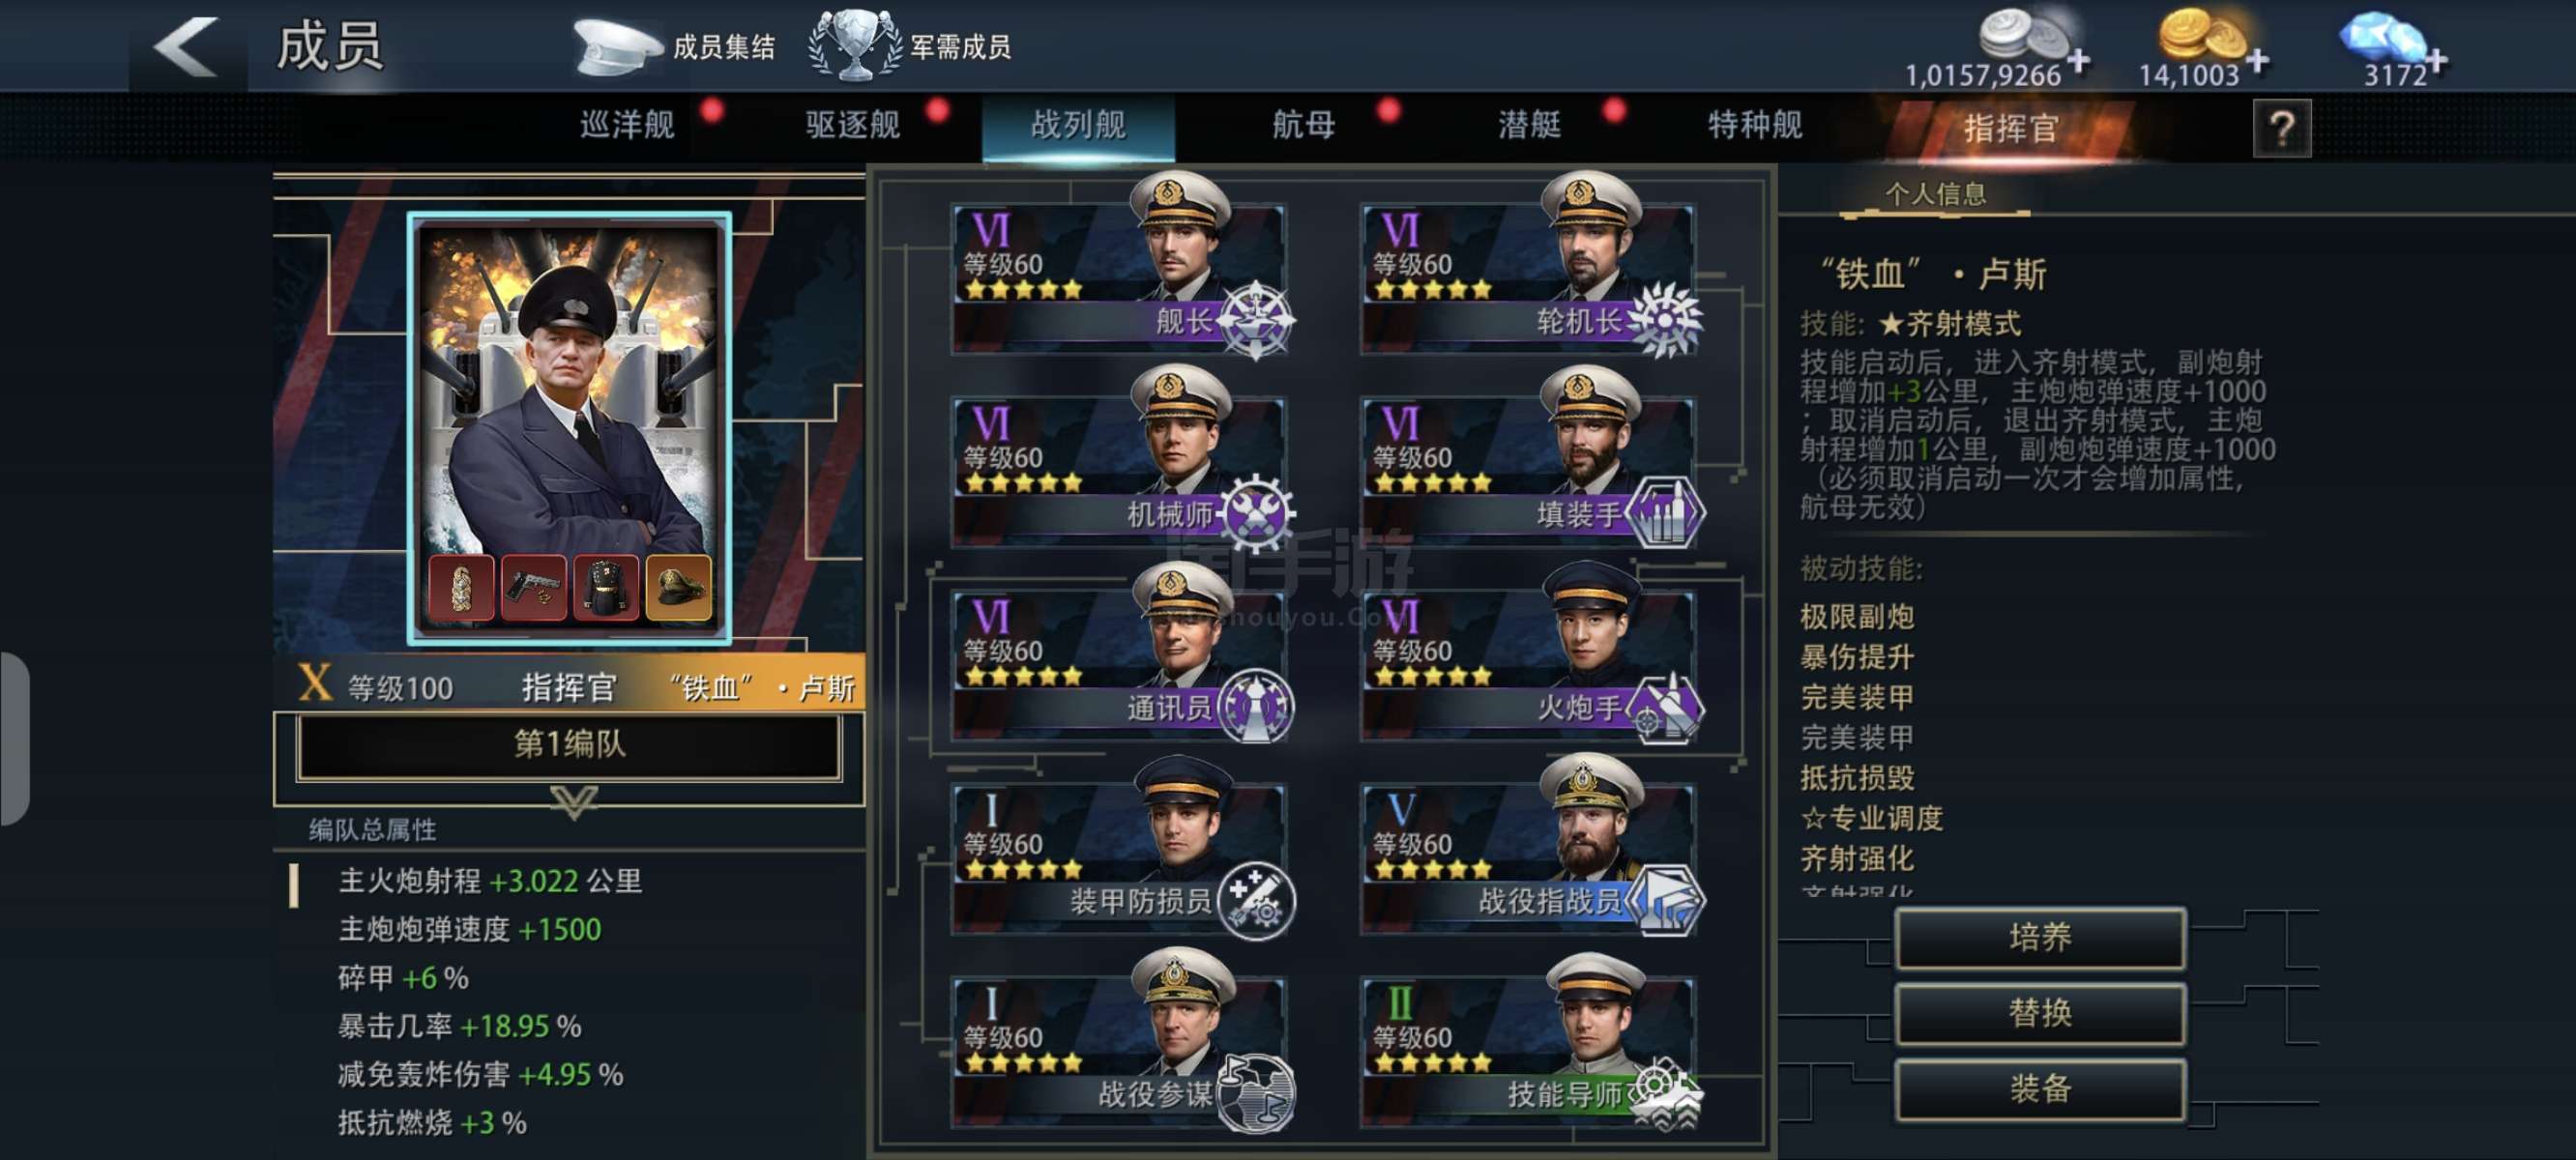Select the 舰长 crew member card
Image resolution: width=2576 pixels, height=1160 pixels.
[1118, 268]
